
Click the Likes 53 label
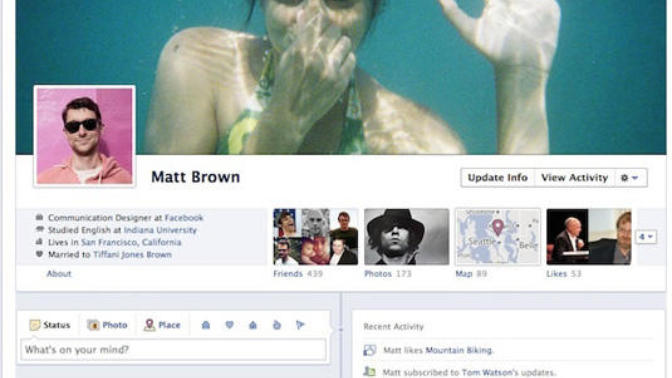click(564, 274)
